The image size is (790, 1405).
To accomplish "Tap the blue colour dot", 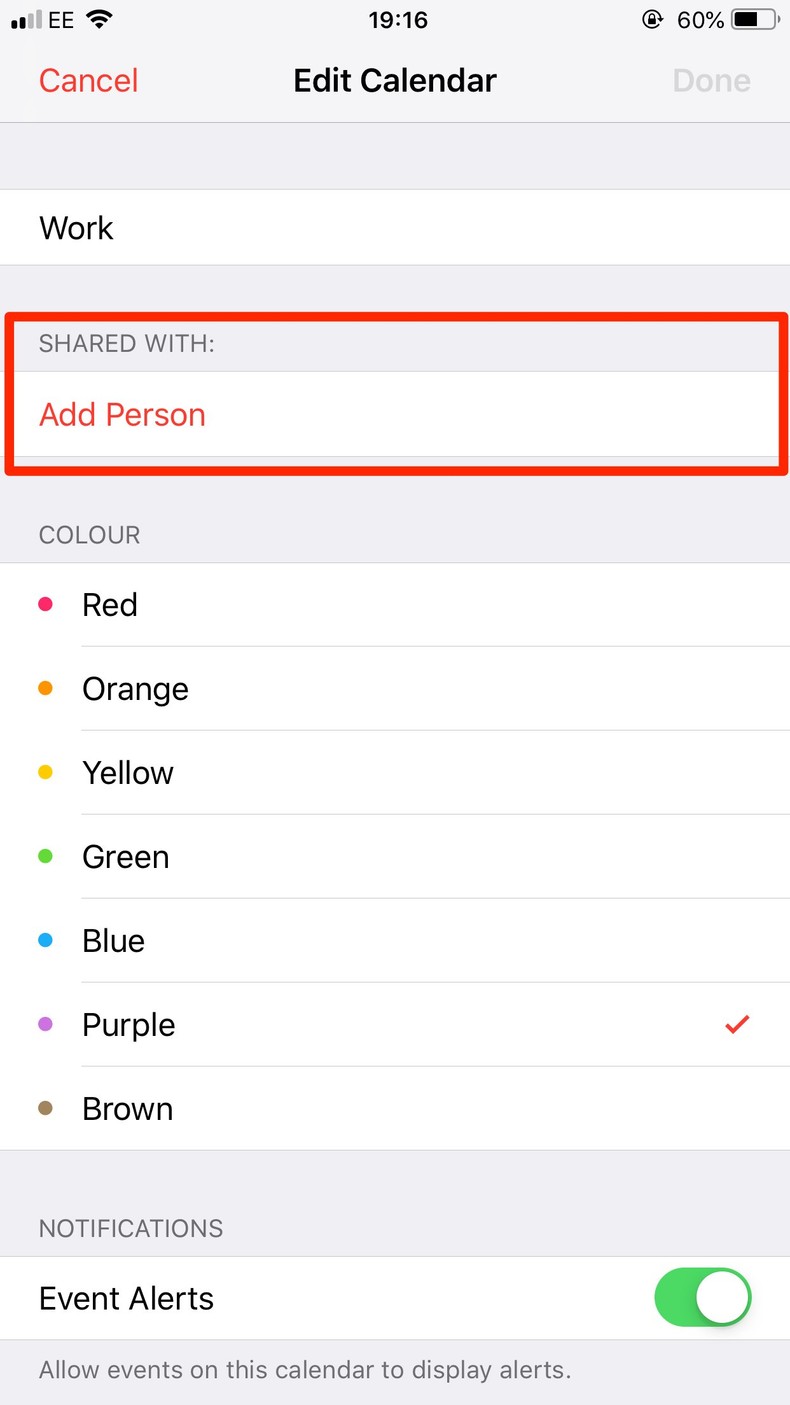I will [45, 940].
